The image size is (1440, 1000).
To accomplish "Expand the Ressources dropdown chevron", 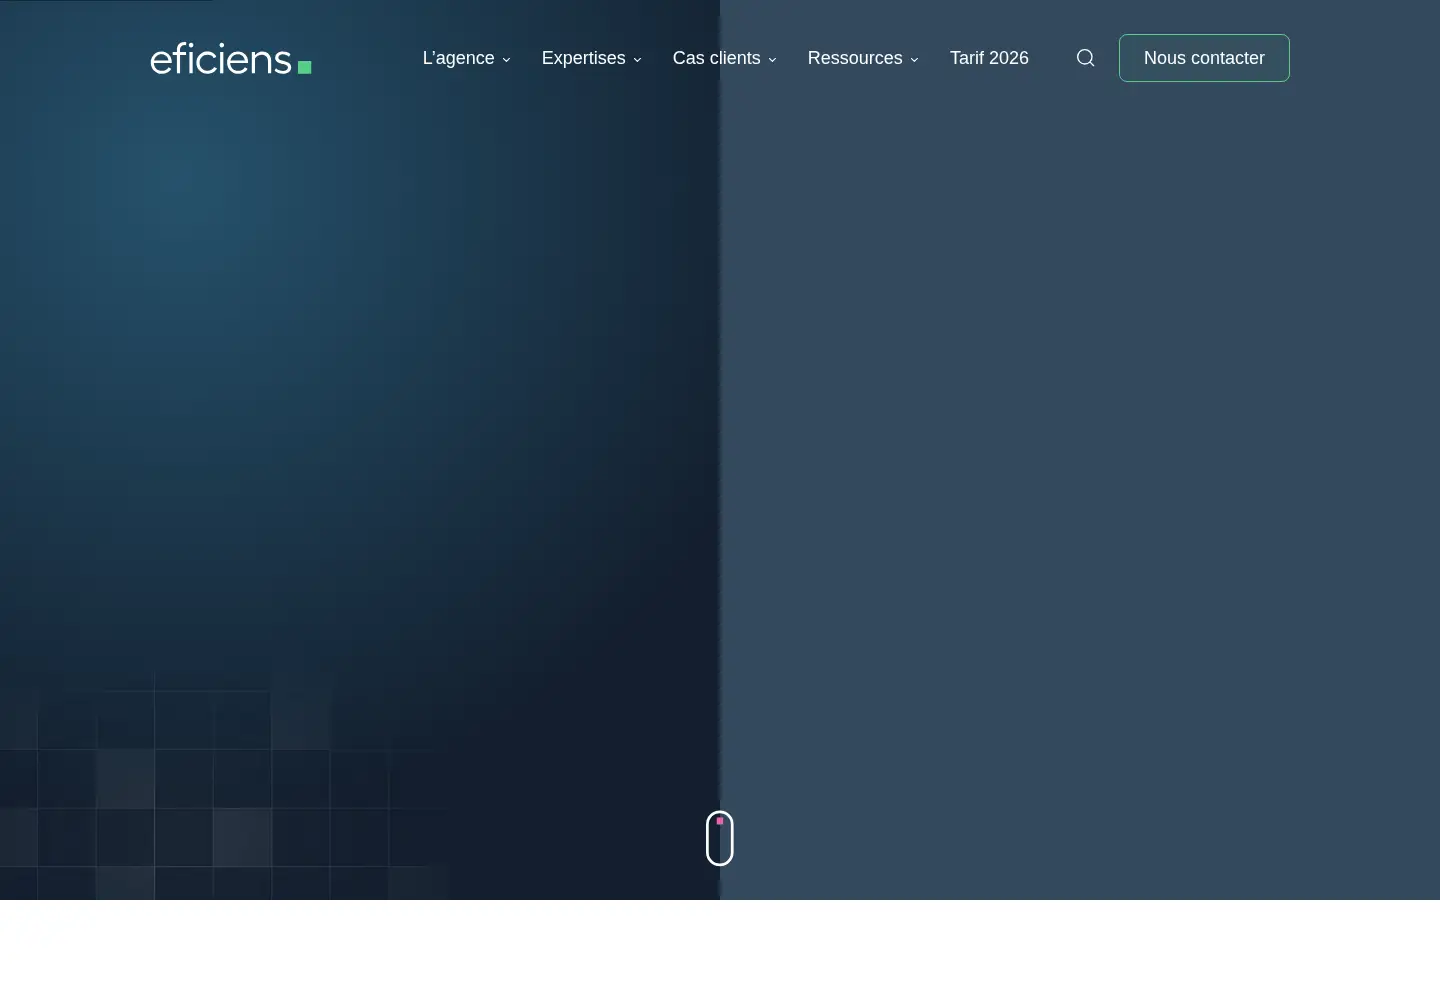I will 914,59.
